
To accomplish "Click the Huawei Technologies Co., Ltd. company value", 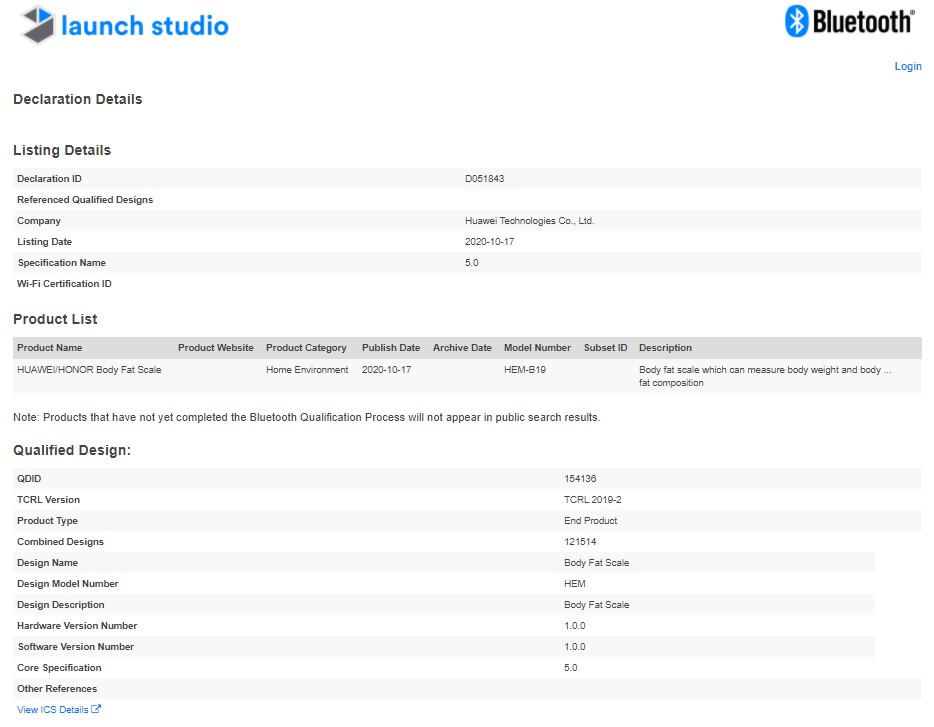I will coord(529,221).
